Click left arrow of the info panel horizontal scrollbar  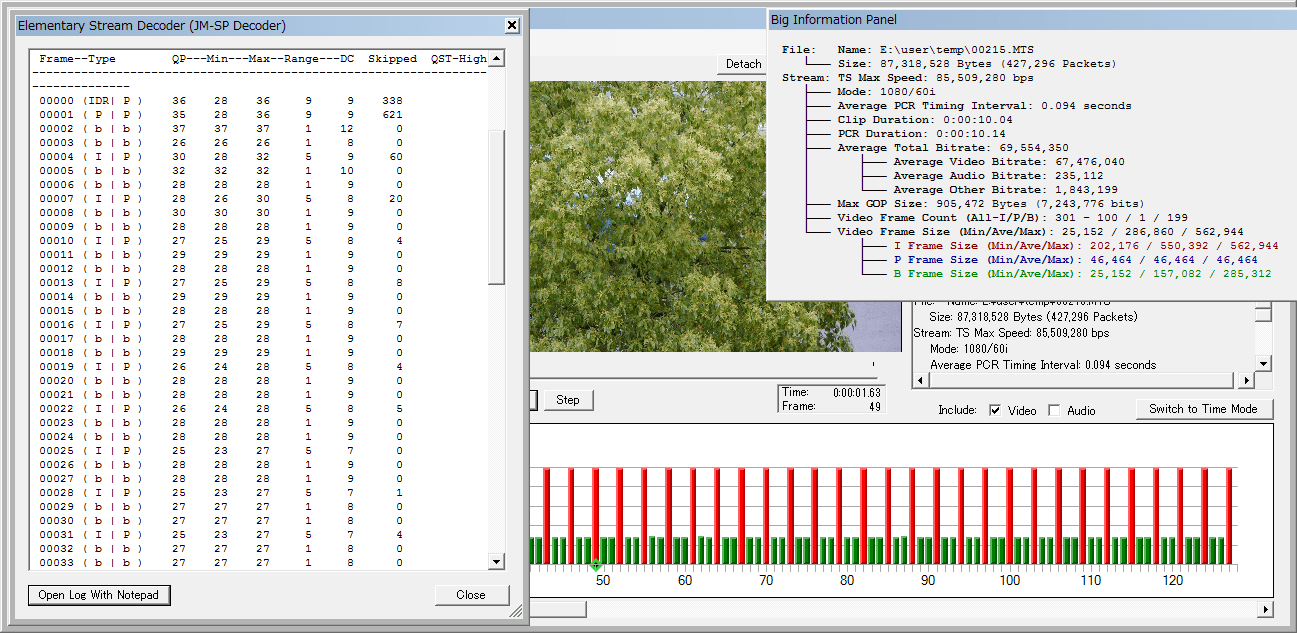coord(920,381)
